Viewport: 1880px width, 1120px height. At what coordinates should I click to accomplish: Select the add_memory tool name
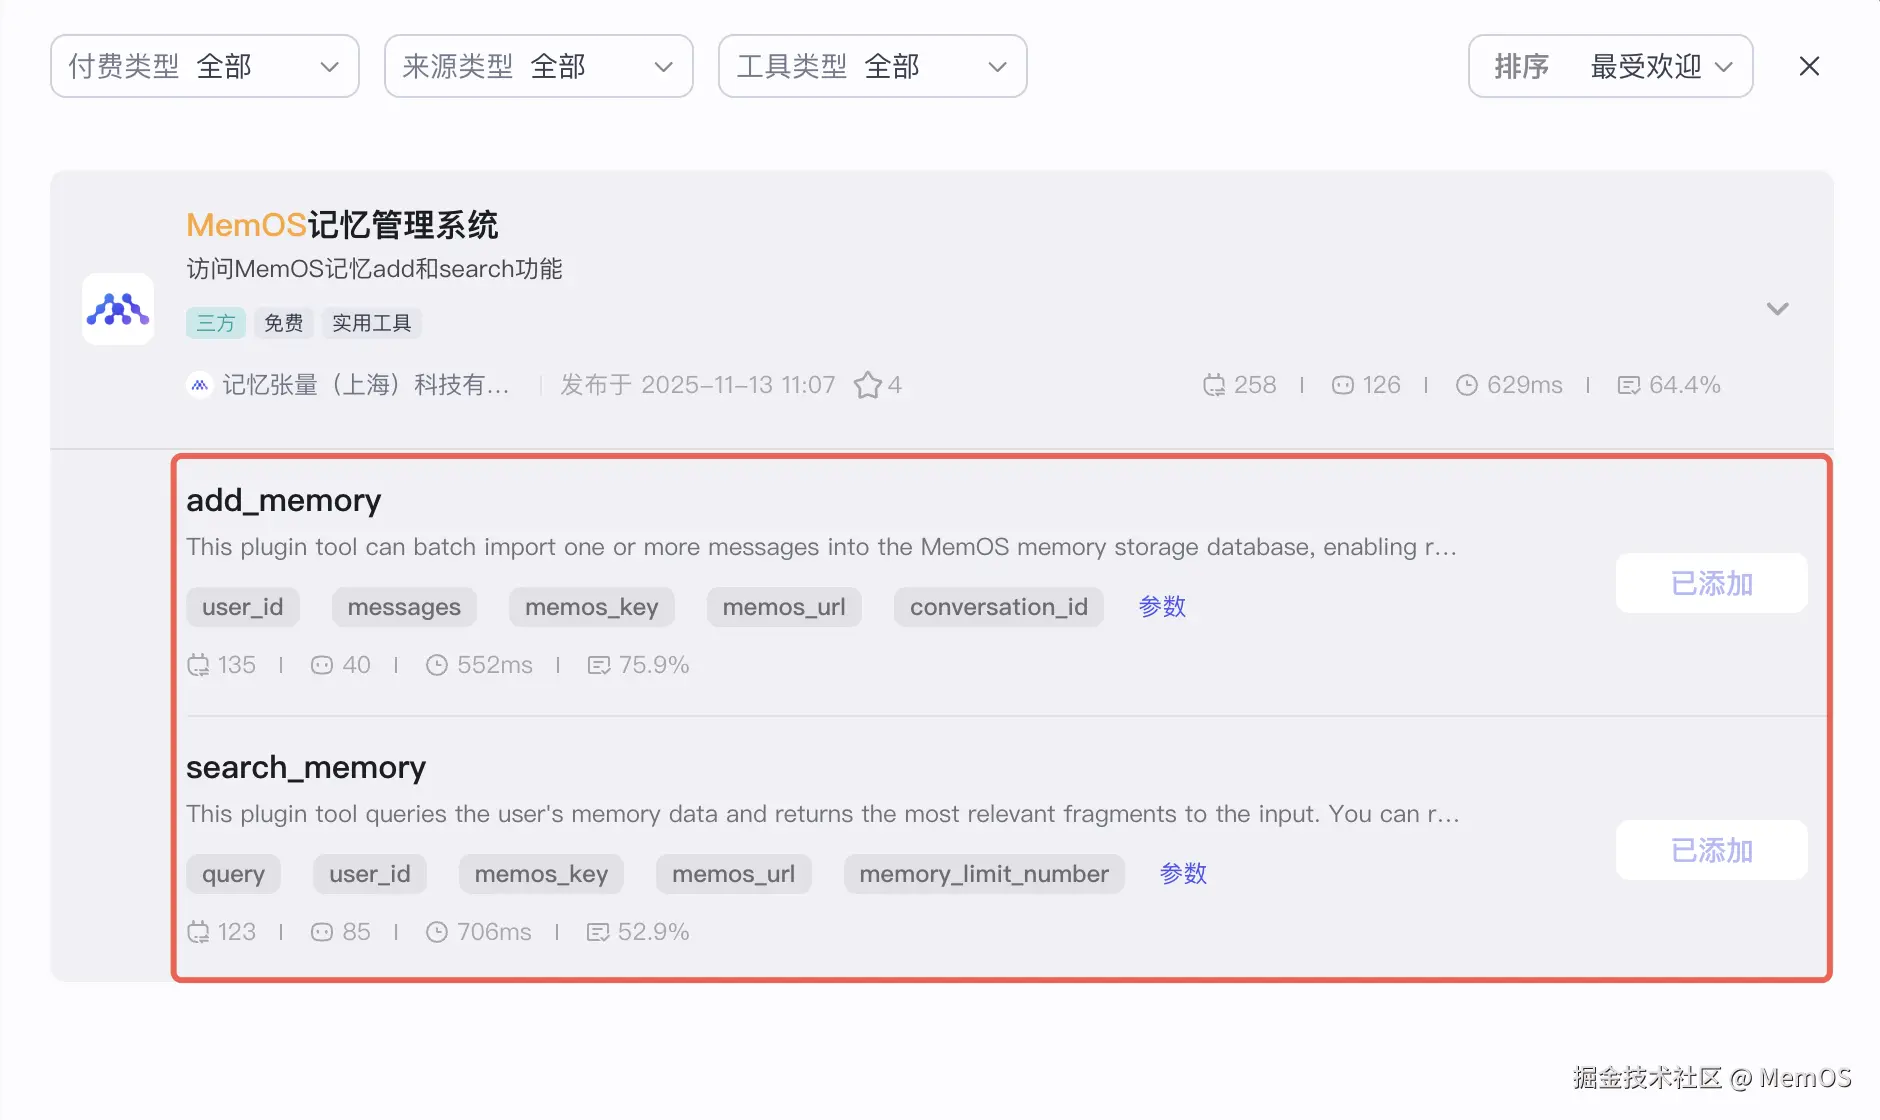pyautogui.click(x=284, y=500)
